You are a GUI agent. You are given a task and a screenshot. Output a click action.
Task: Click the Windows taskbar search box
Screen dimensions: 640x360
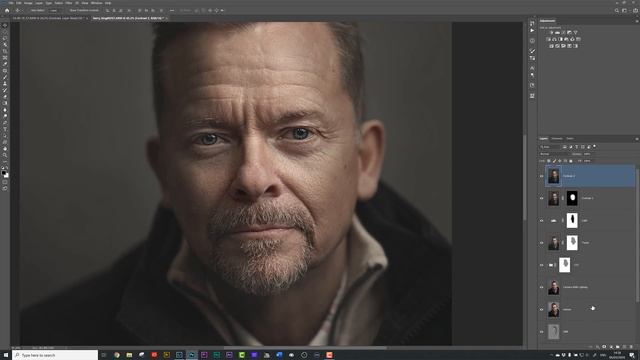pos(55,355)
